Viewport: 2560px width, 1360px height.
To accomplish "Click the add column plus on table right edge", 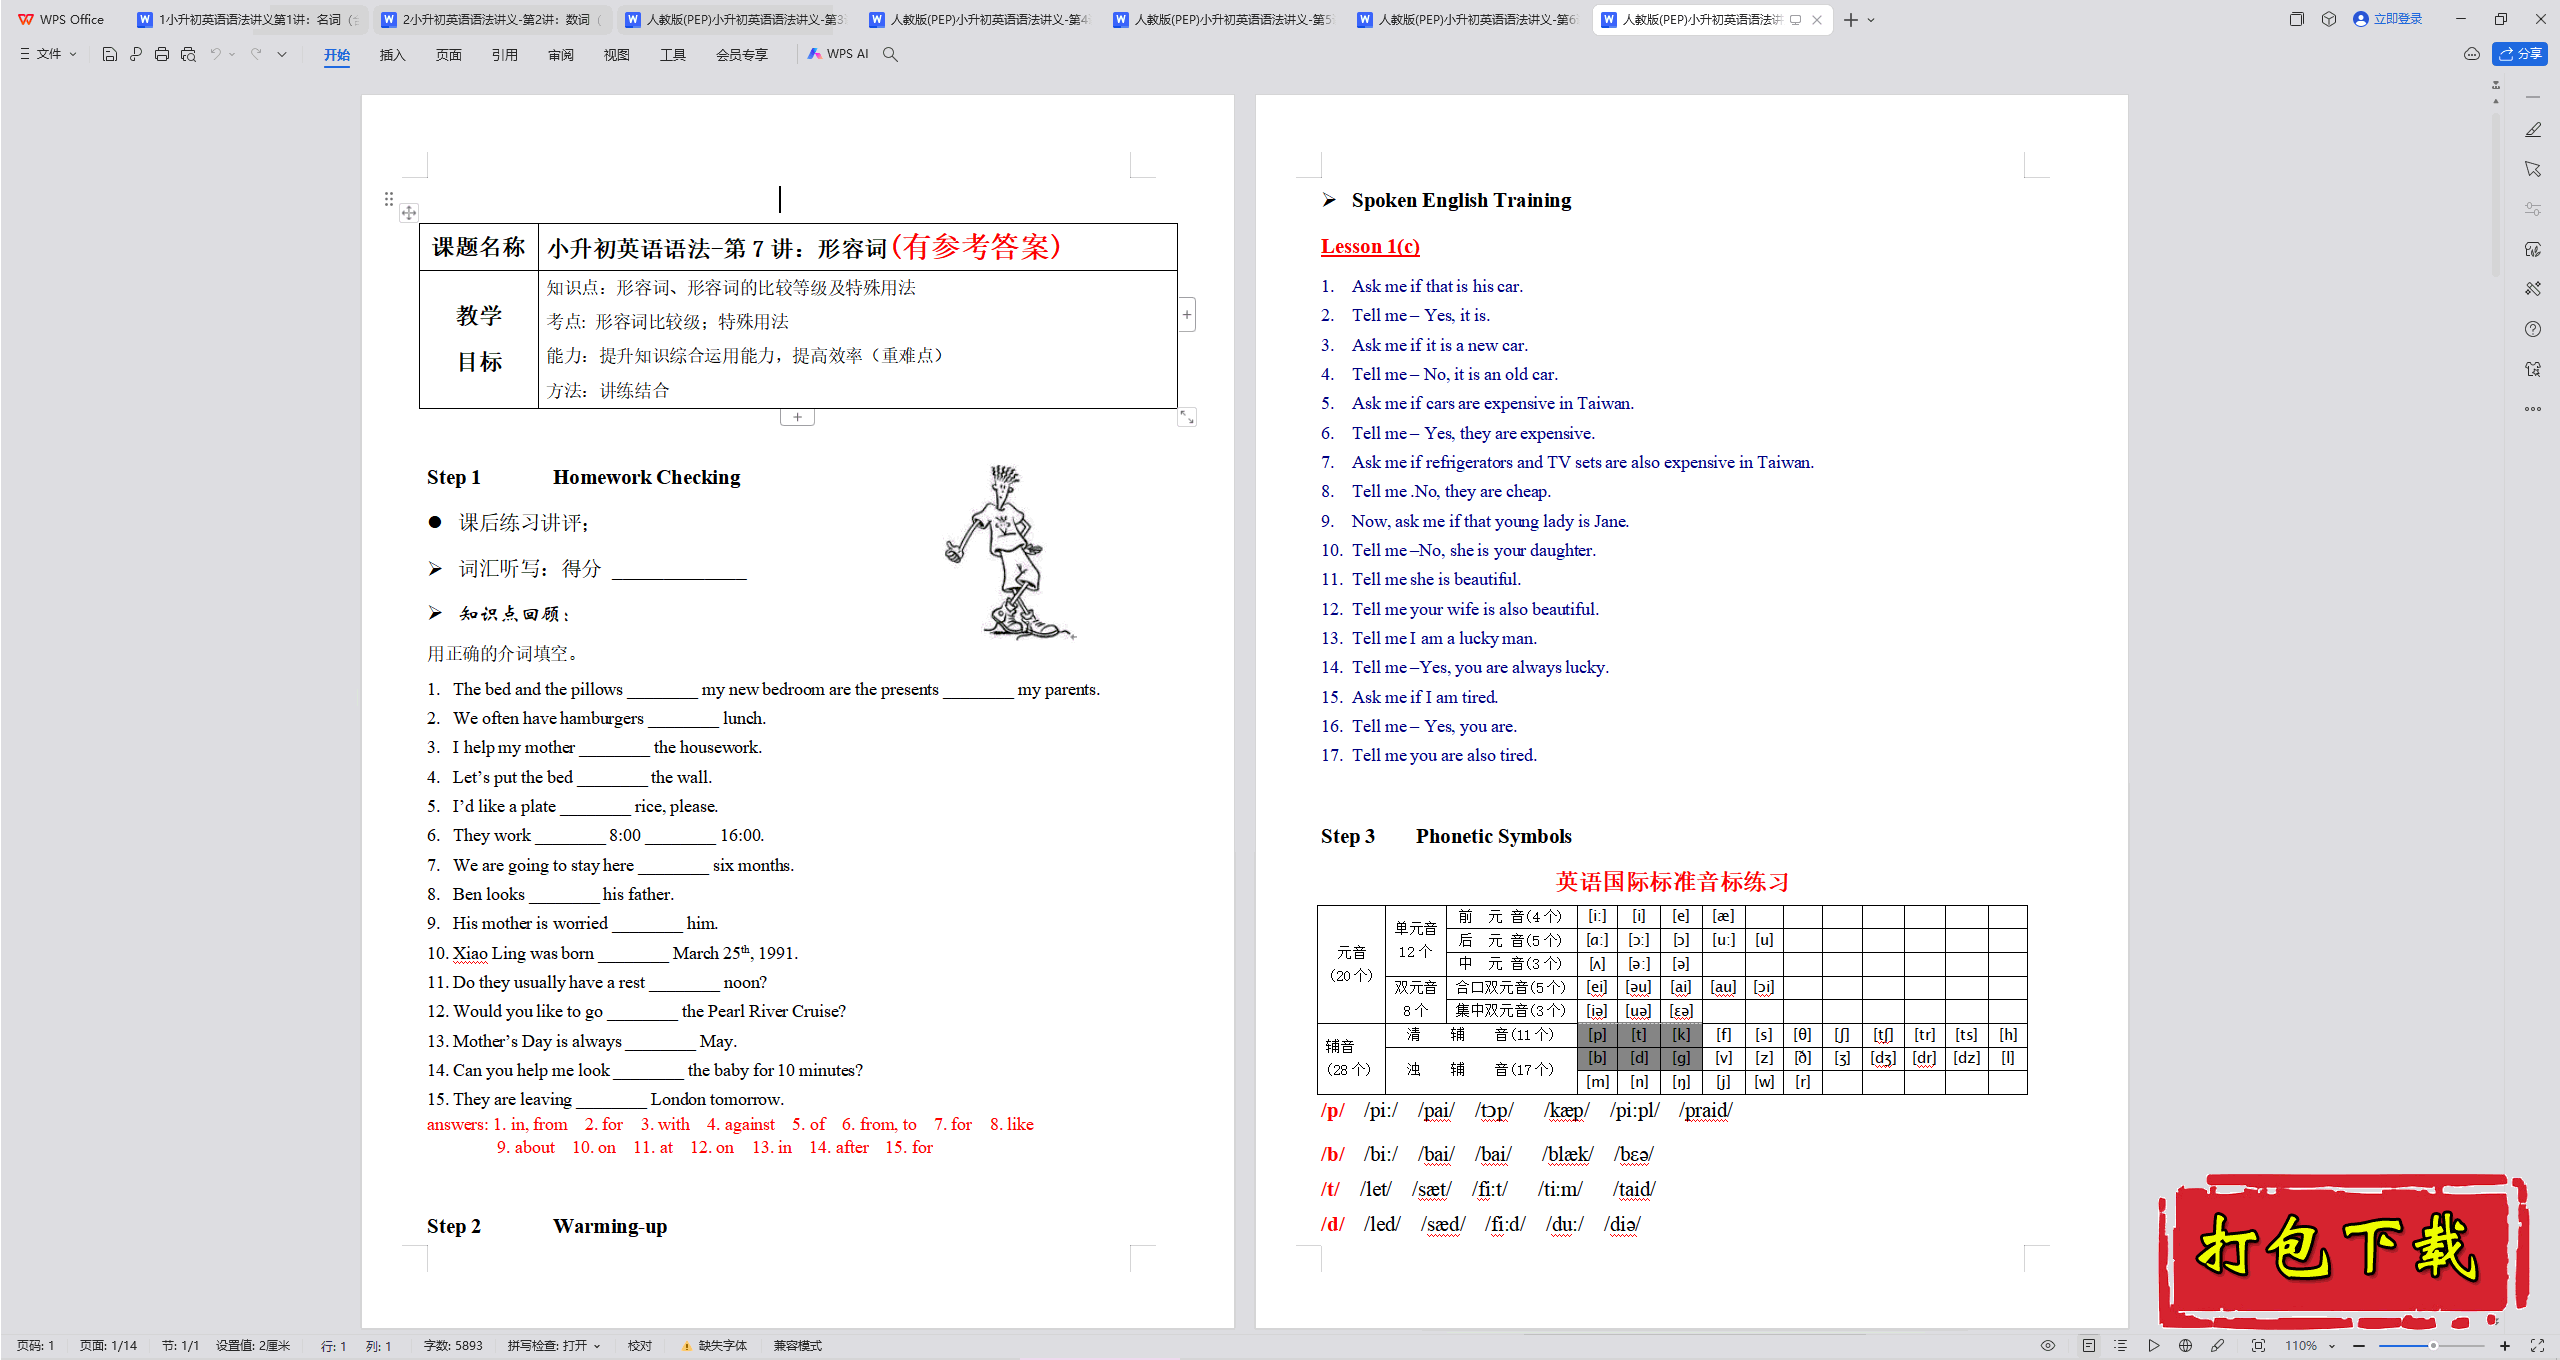I will [1187, 315].
